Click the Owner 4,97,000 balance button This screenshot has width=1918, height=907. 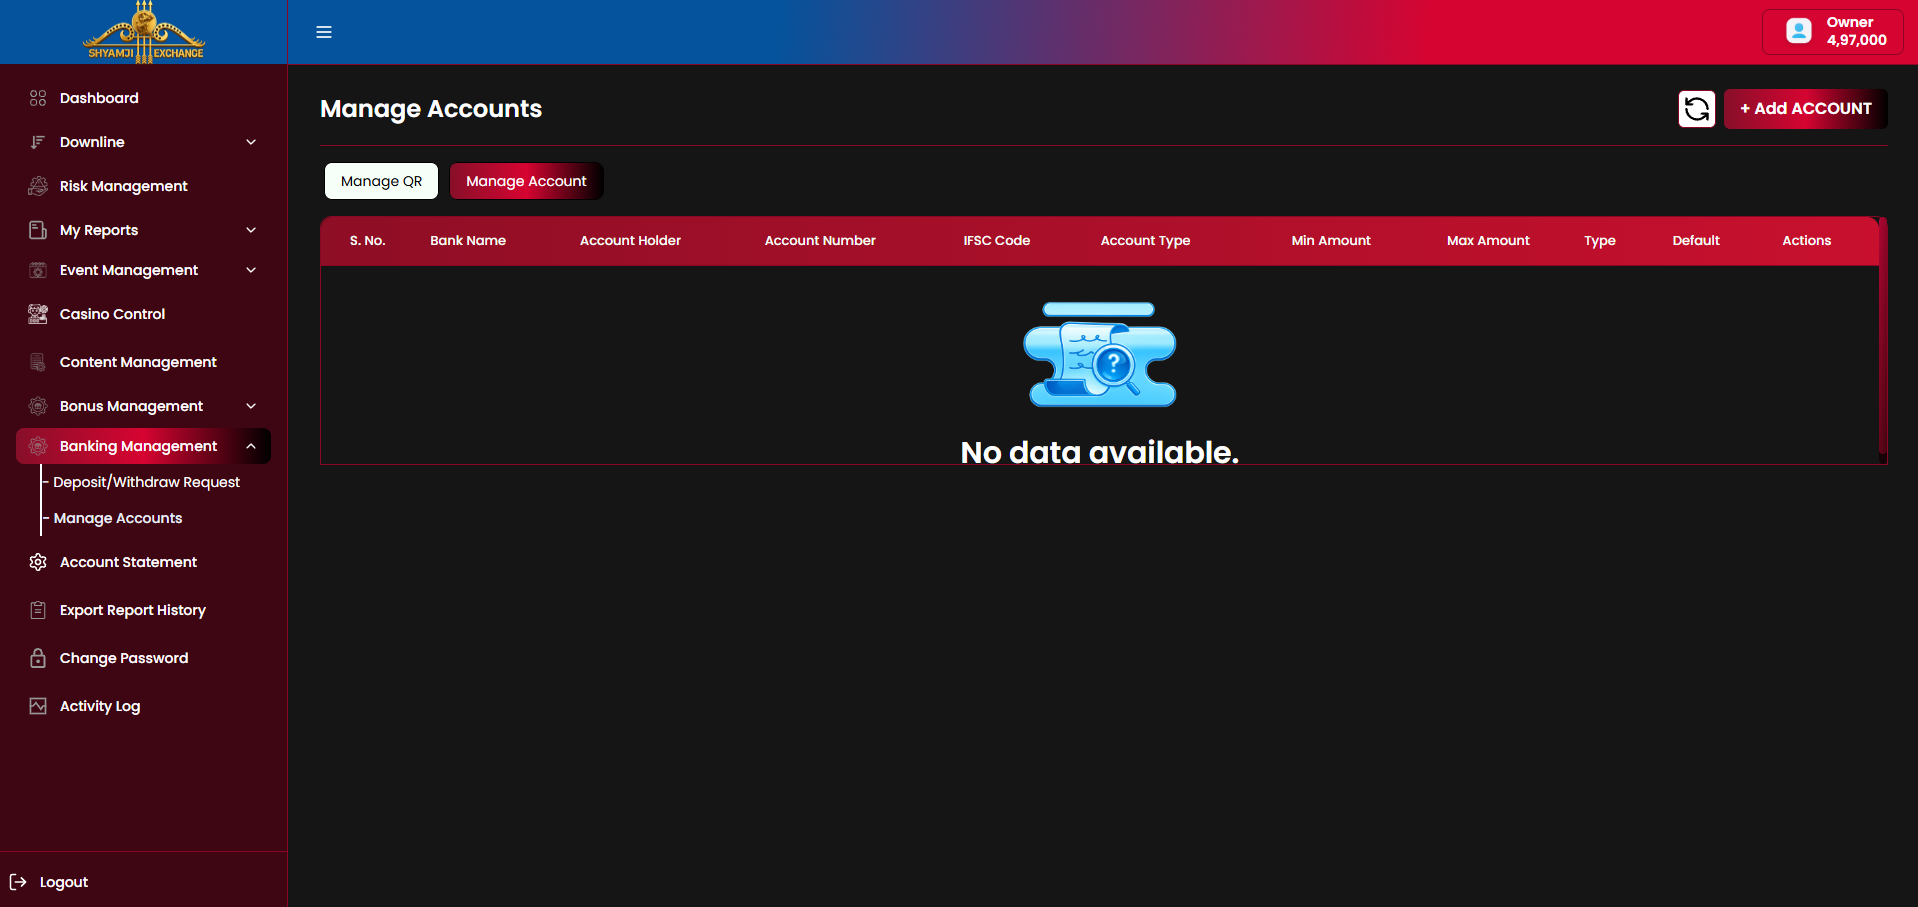(1832, 31)
